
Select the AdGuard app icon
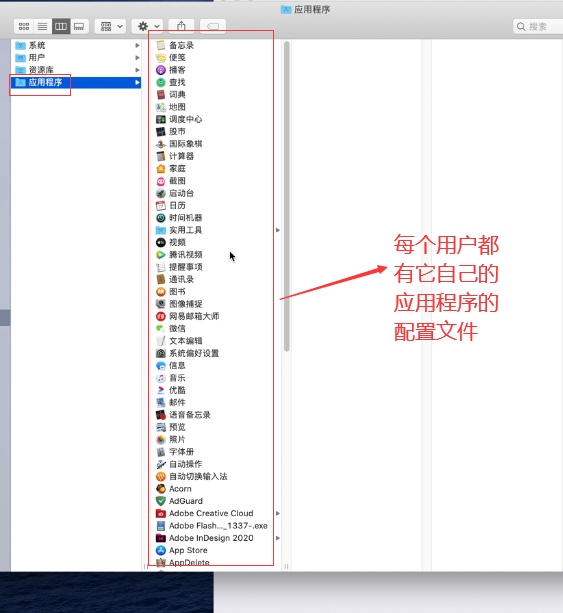point(161,501)
